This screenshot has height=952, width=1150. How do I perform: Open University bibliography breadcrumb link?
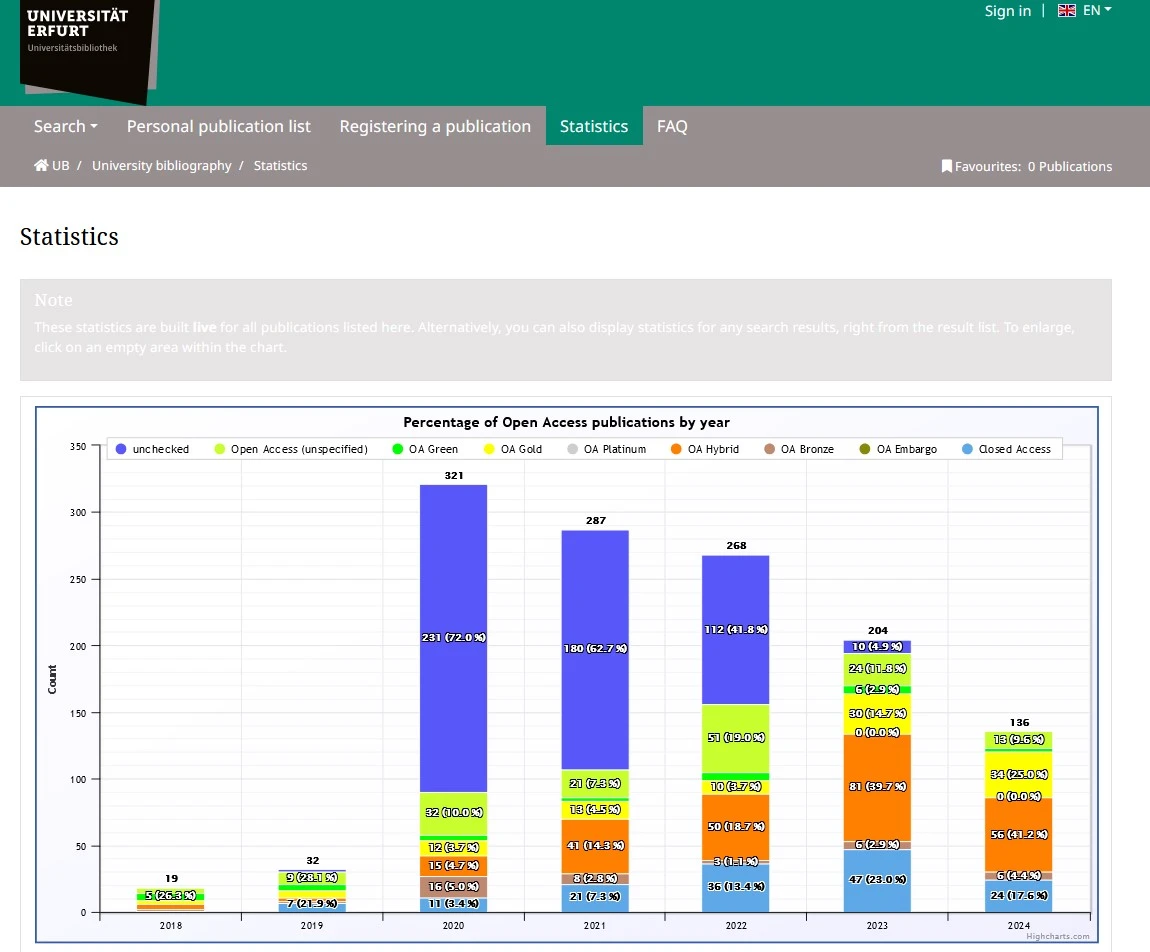(x=161, y=166)
